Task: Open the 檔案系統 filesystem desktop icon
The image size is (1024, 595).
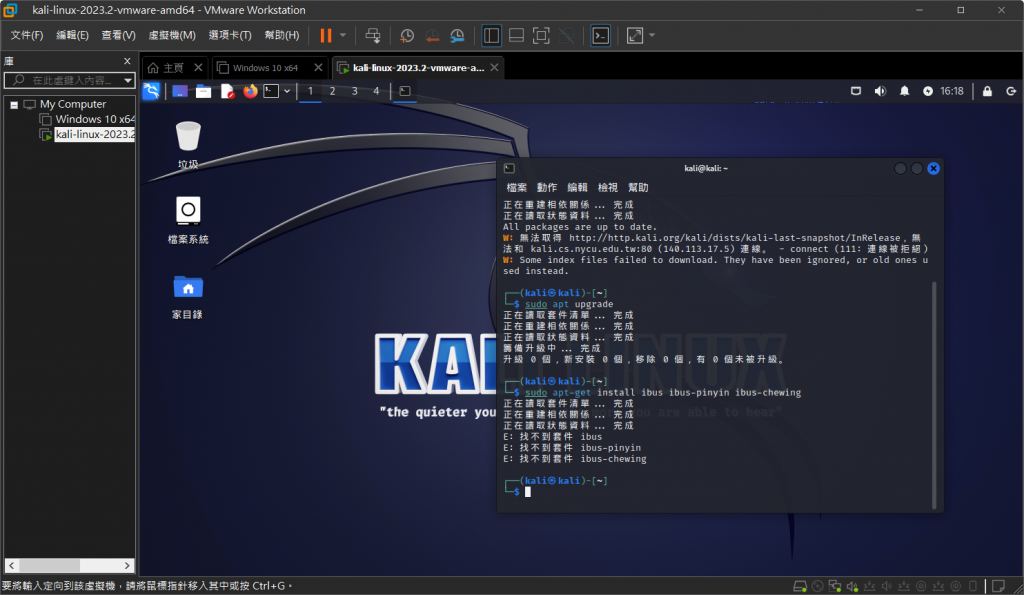Action: [188, 219]
